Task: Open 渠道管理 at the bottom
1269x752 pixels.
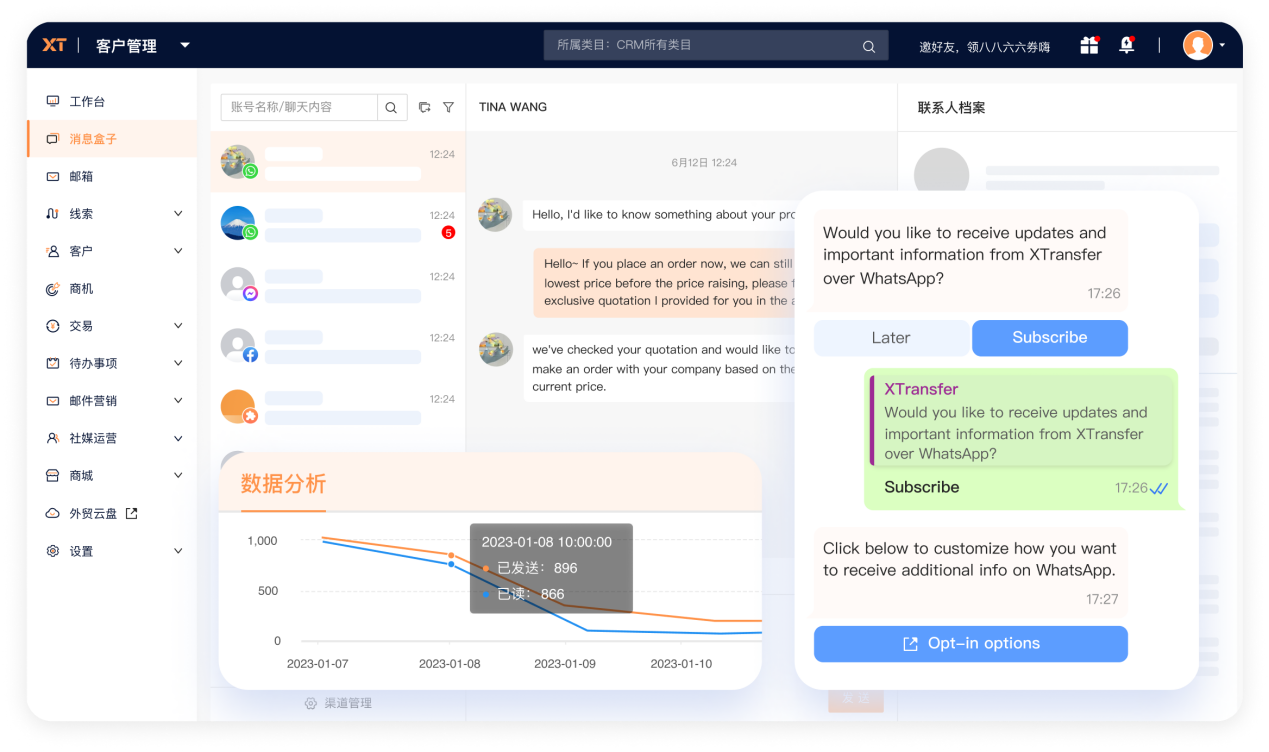Action: click(x=338, y=704)
